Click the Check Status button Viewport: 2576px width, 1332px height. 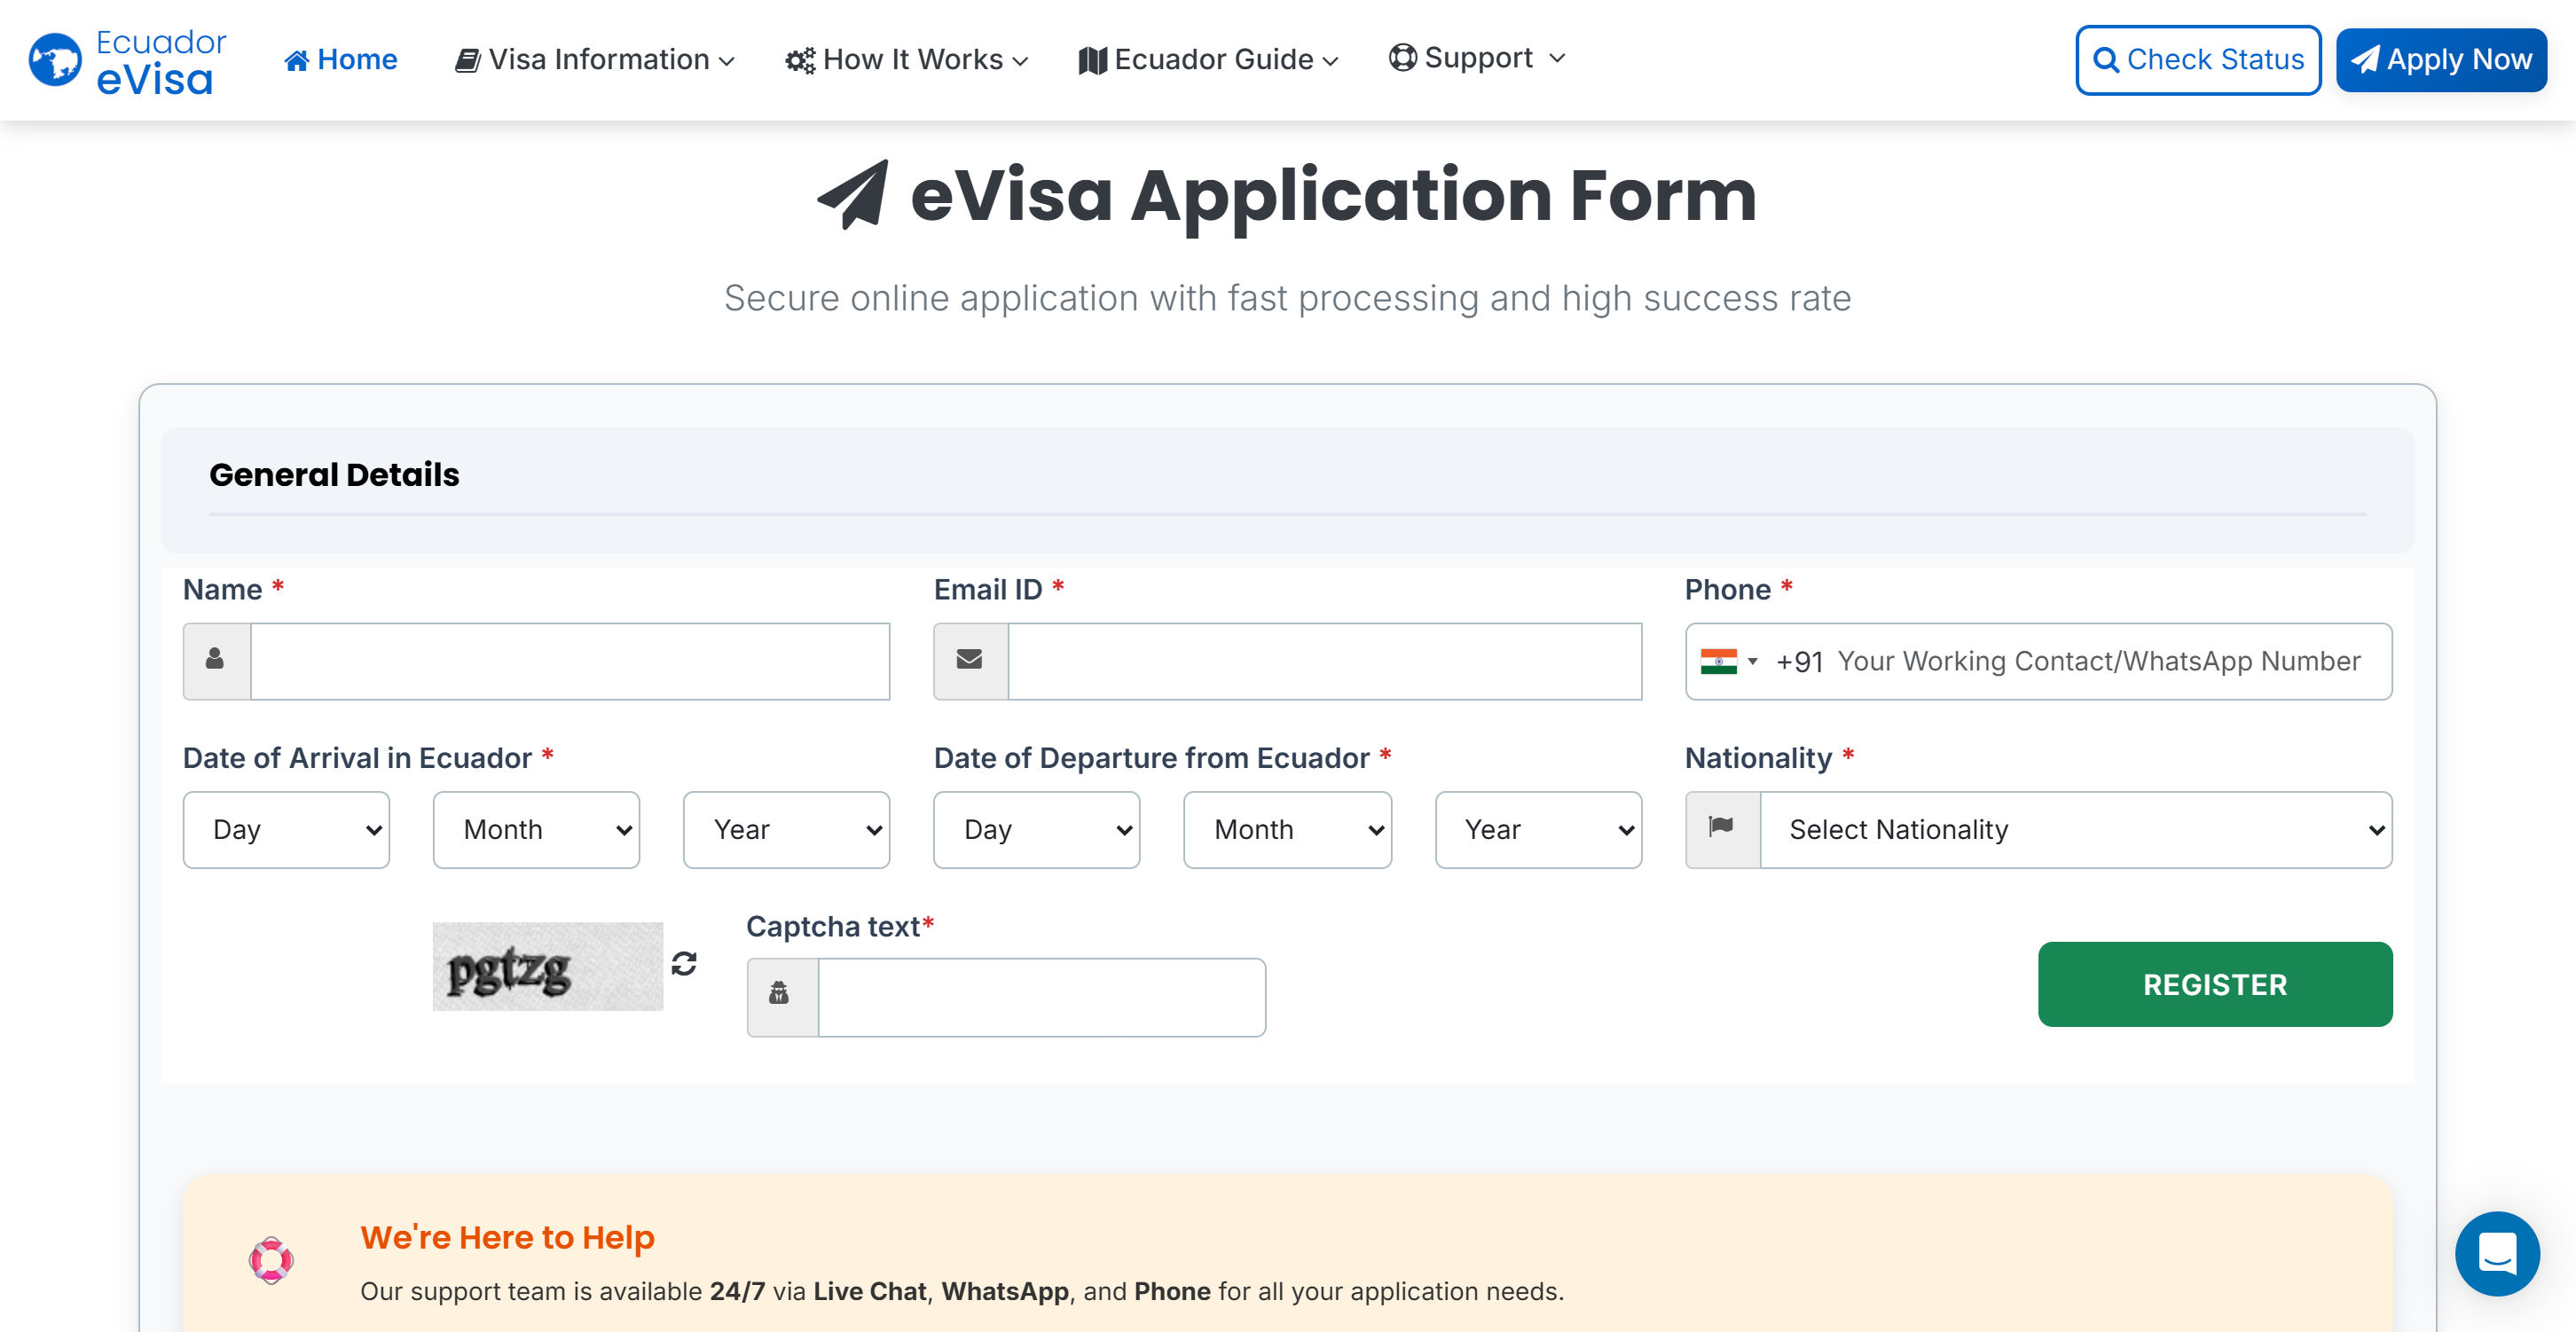coord(2197,60)
